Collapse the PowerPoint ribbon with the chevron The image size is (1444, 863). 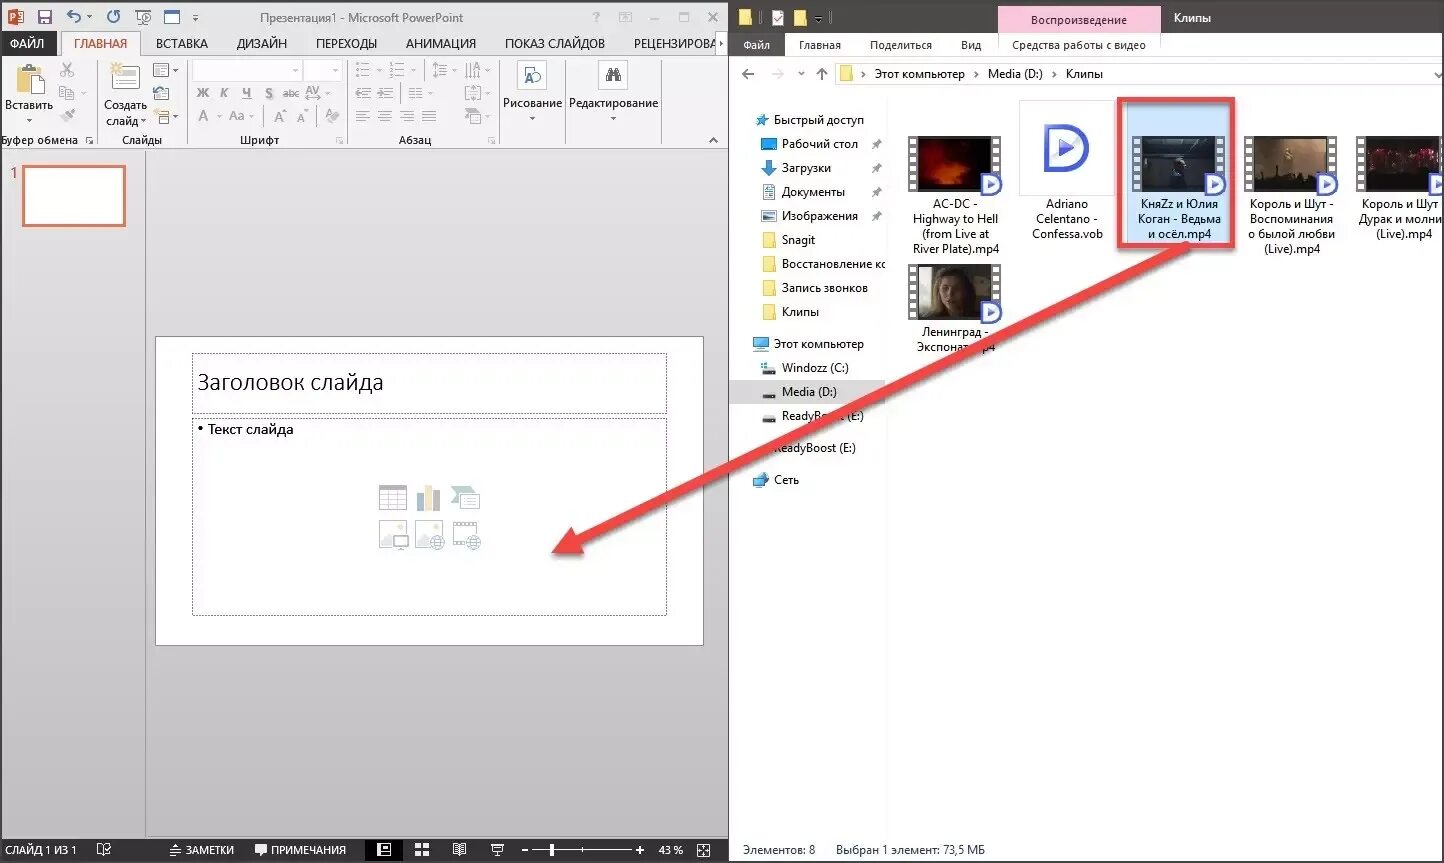713,140
